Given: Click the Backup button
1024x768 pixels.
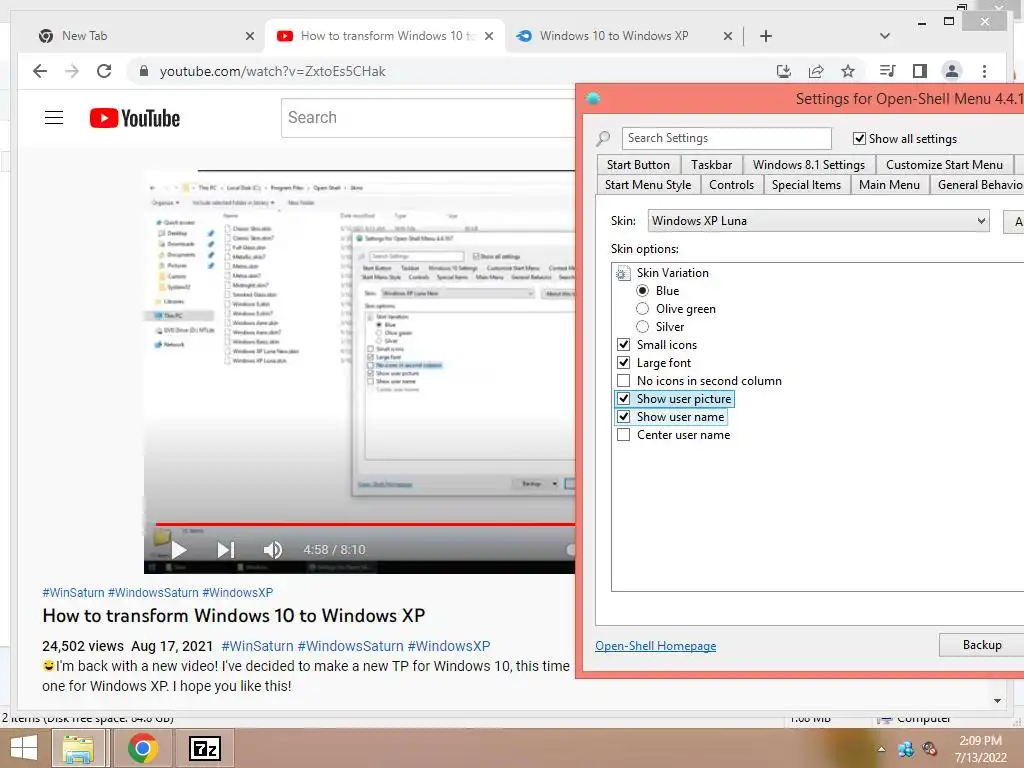Looking at the screenshot, I should pyautogui.click(x=982, y=645).
